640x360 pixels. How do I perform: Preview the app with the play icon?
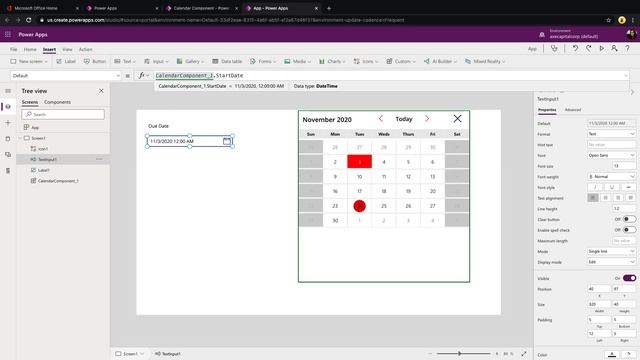pos(601,49)
